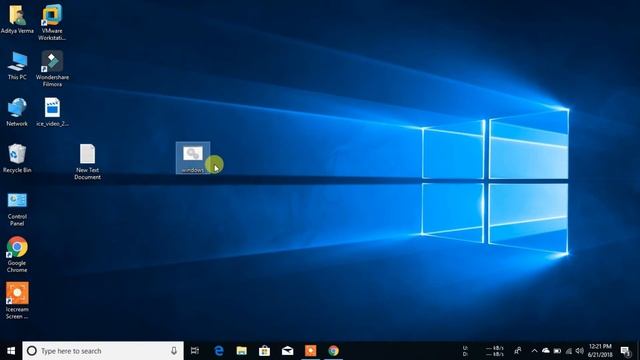This screenshot has height=360, width=640.
Task: Select the Network desktop icon
Action: pos(17,112)
